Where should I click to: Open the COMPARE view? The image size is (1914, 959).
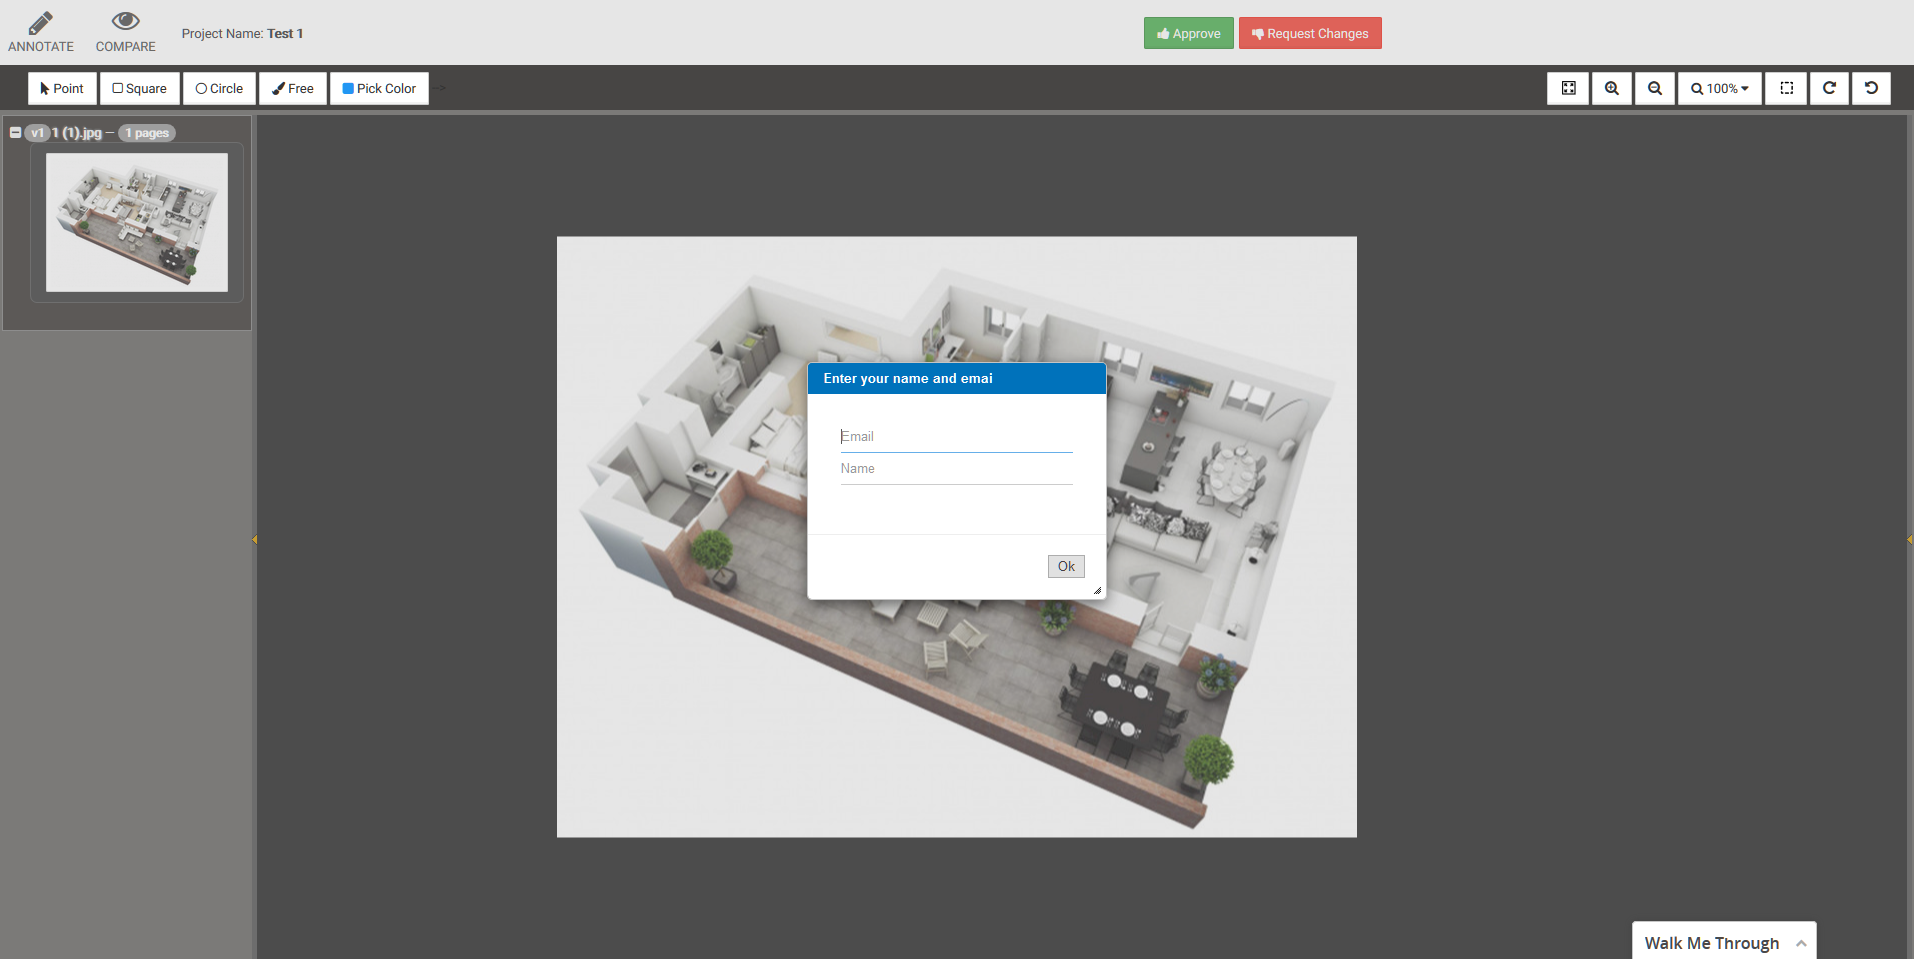(x=125, y=32)
